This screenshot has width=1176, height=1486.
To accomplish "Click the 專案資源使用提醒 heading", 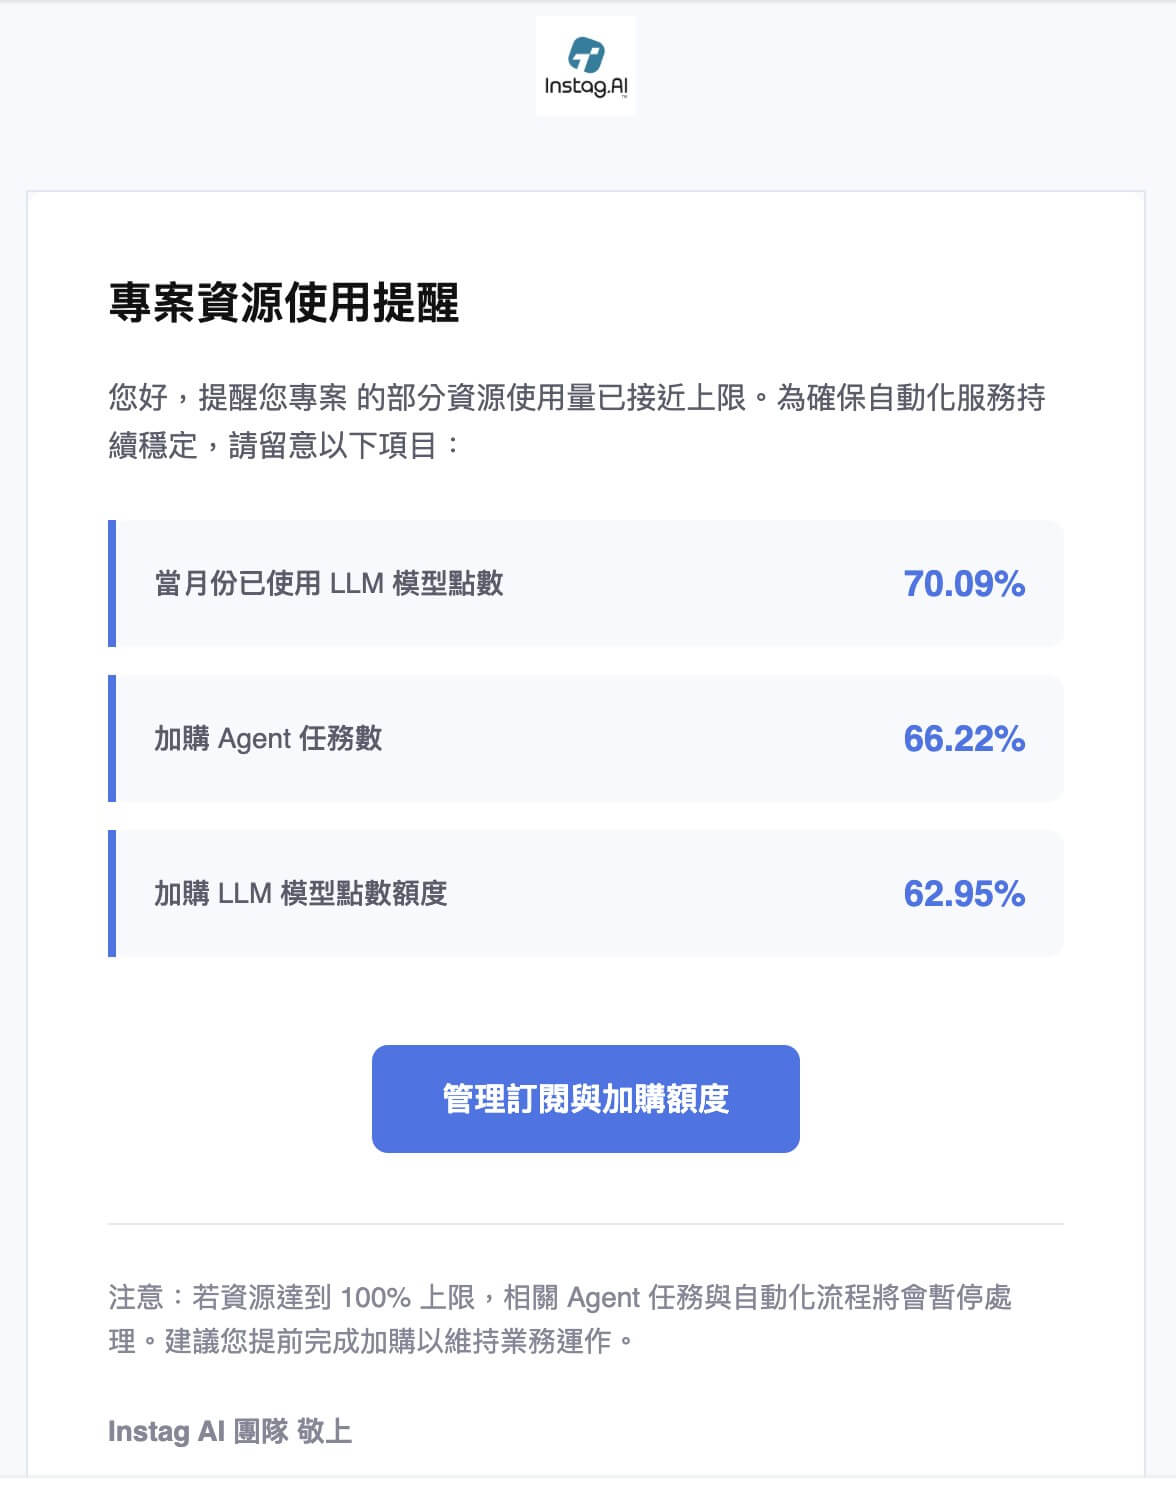I will [283, 302].
